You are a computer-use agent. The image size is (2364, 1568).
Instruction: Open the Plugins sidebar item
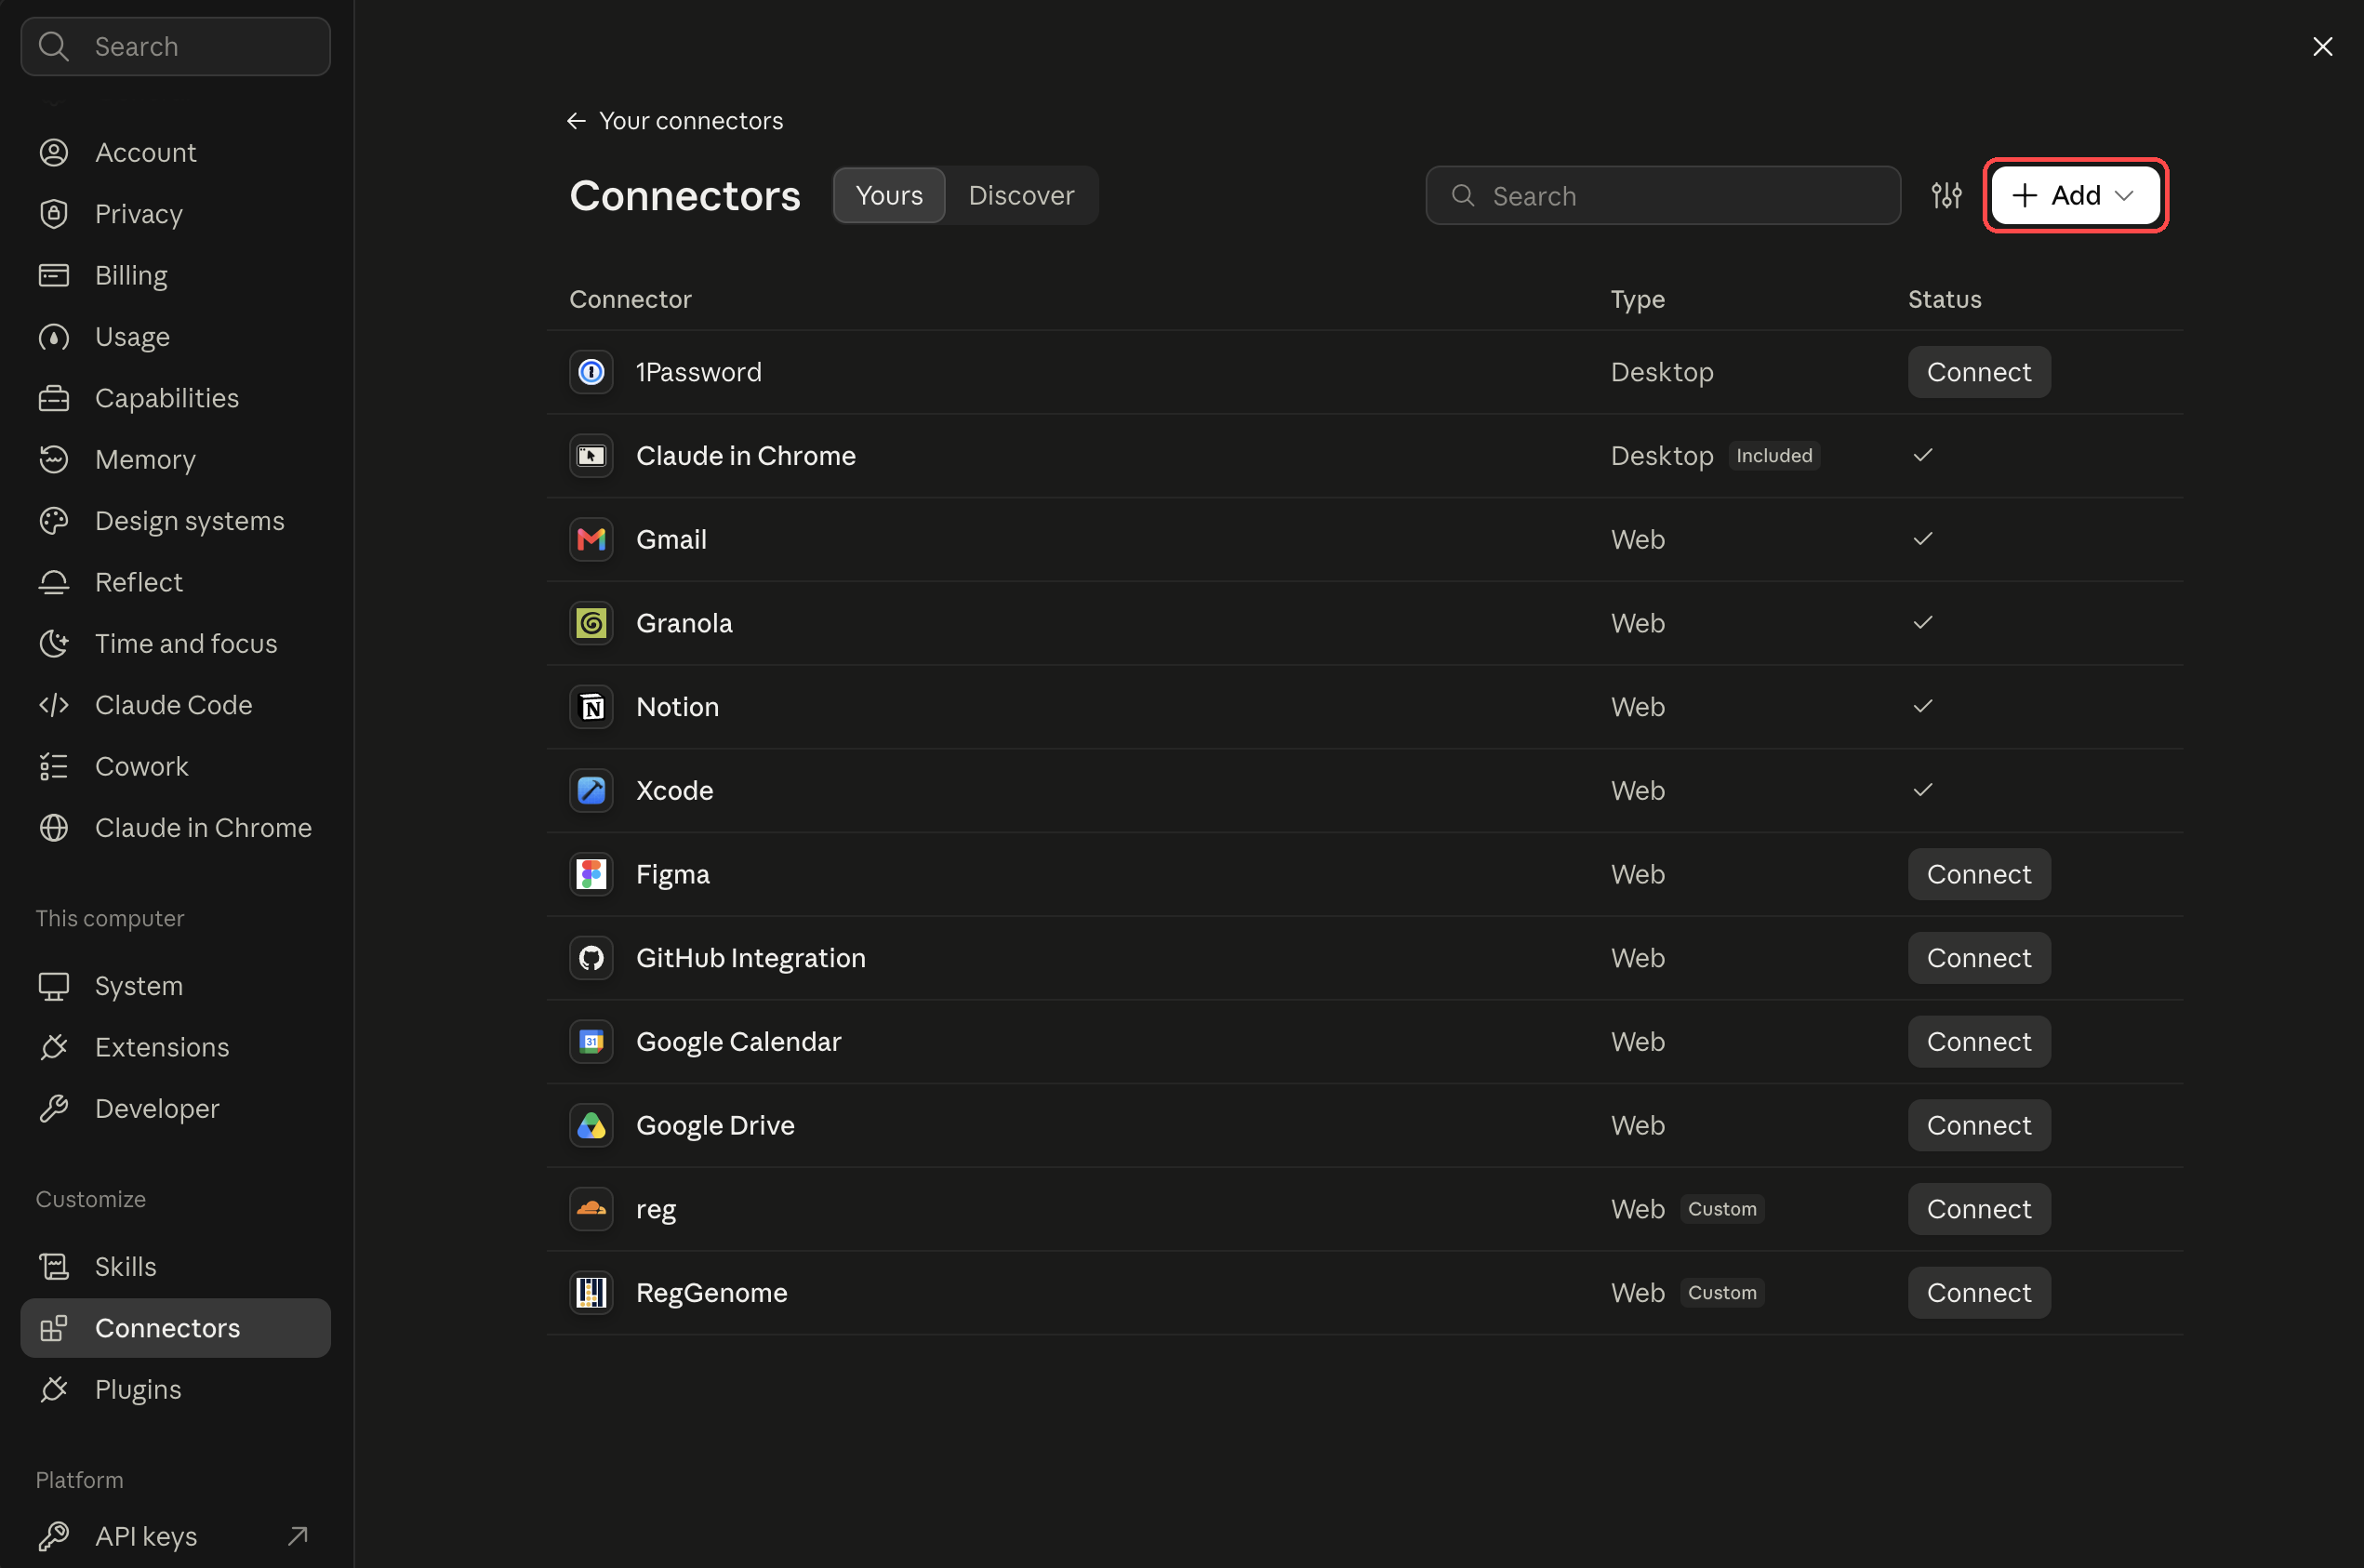click(x=175, y=1389)
